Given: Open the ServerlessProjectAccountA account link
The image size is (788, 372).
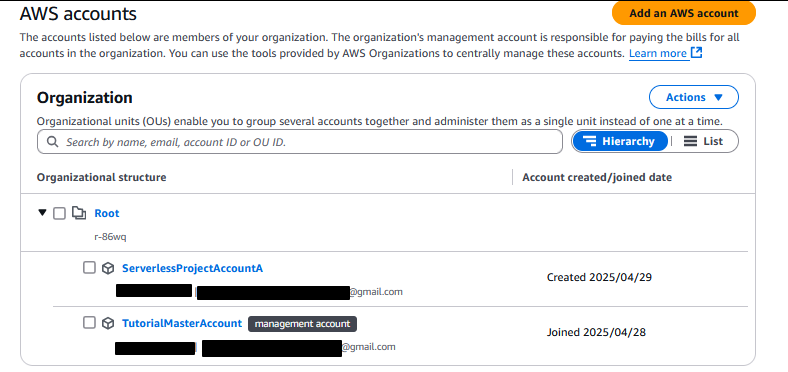Looking at the screenshot, I should pos(192,268).
